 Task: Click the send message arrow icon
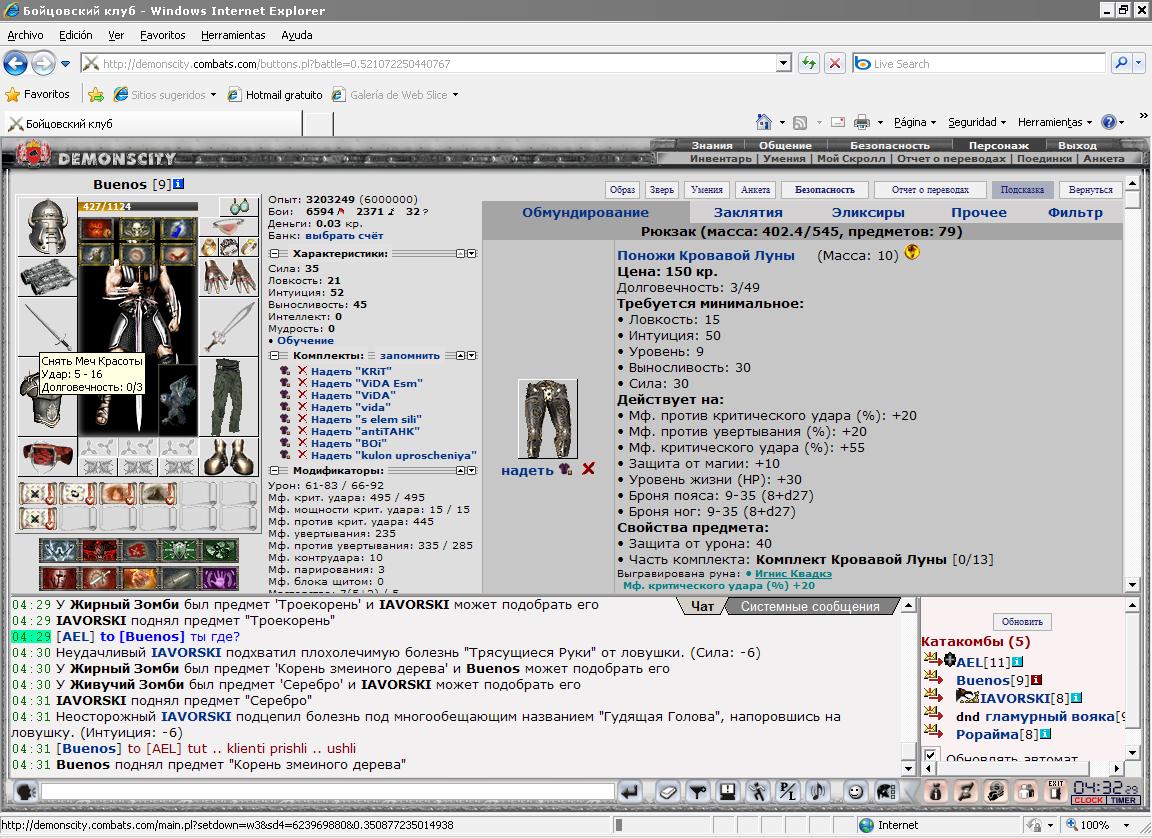click(629, 792)
